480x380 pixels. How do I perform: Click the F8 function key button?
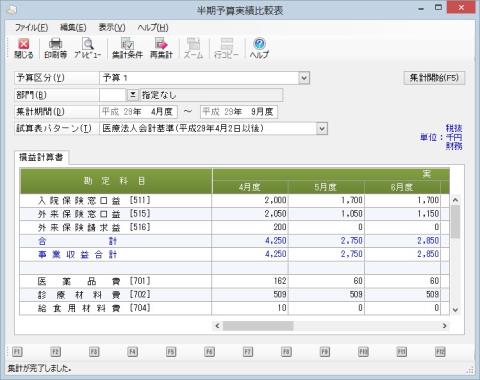click(286, 352)
